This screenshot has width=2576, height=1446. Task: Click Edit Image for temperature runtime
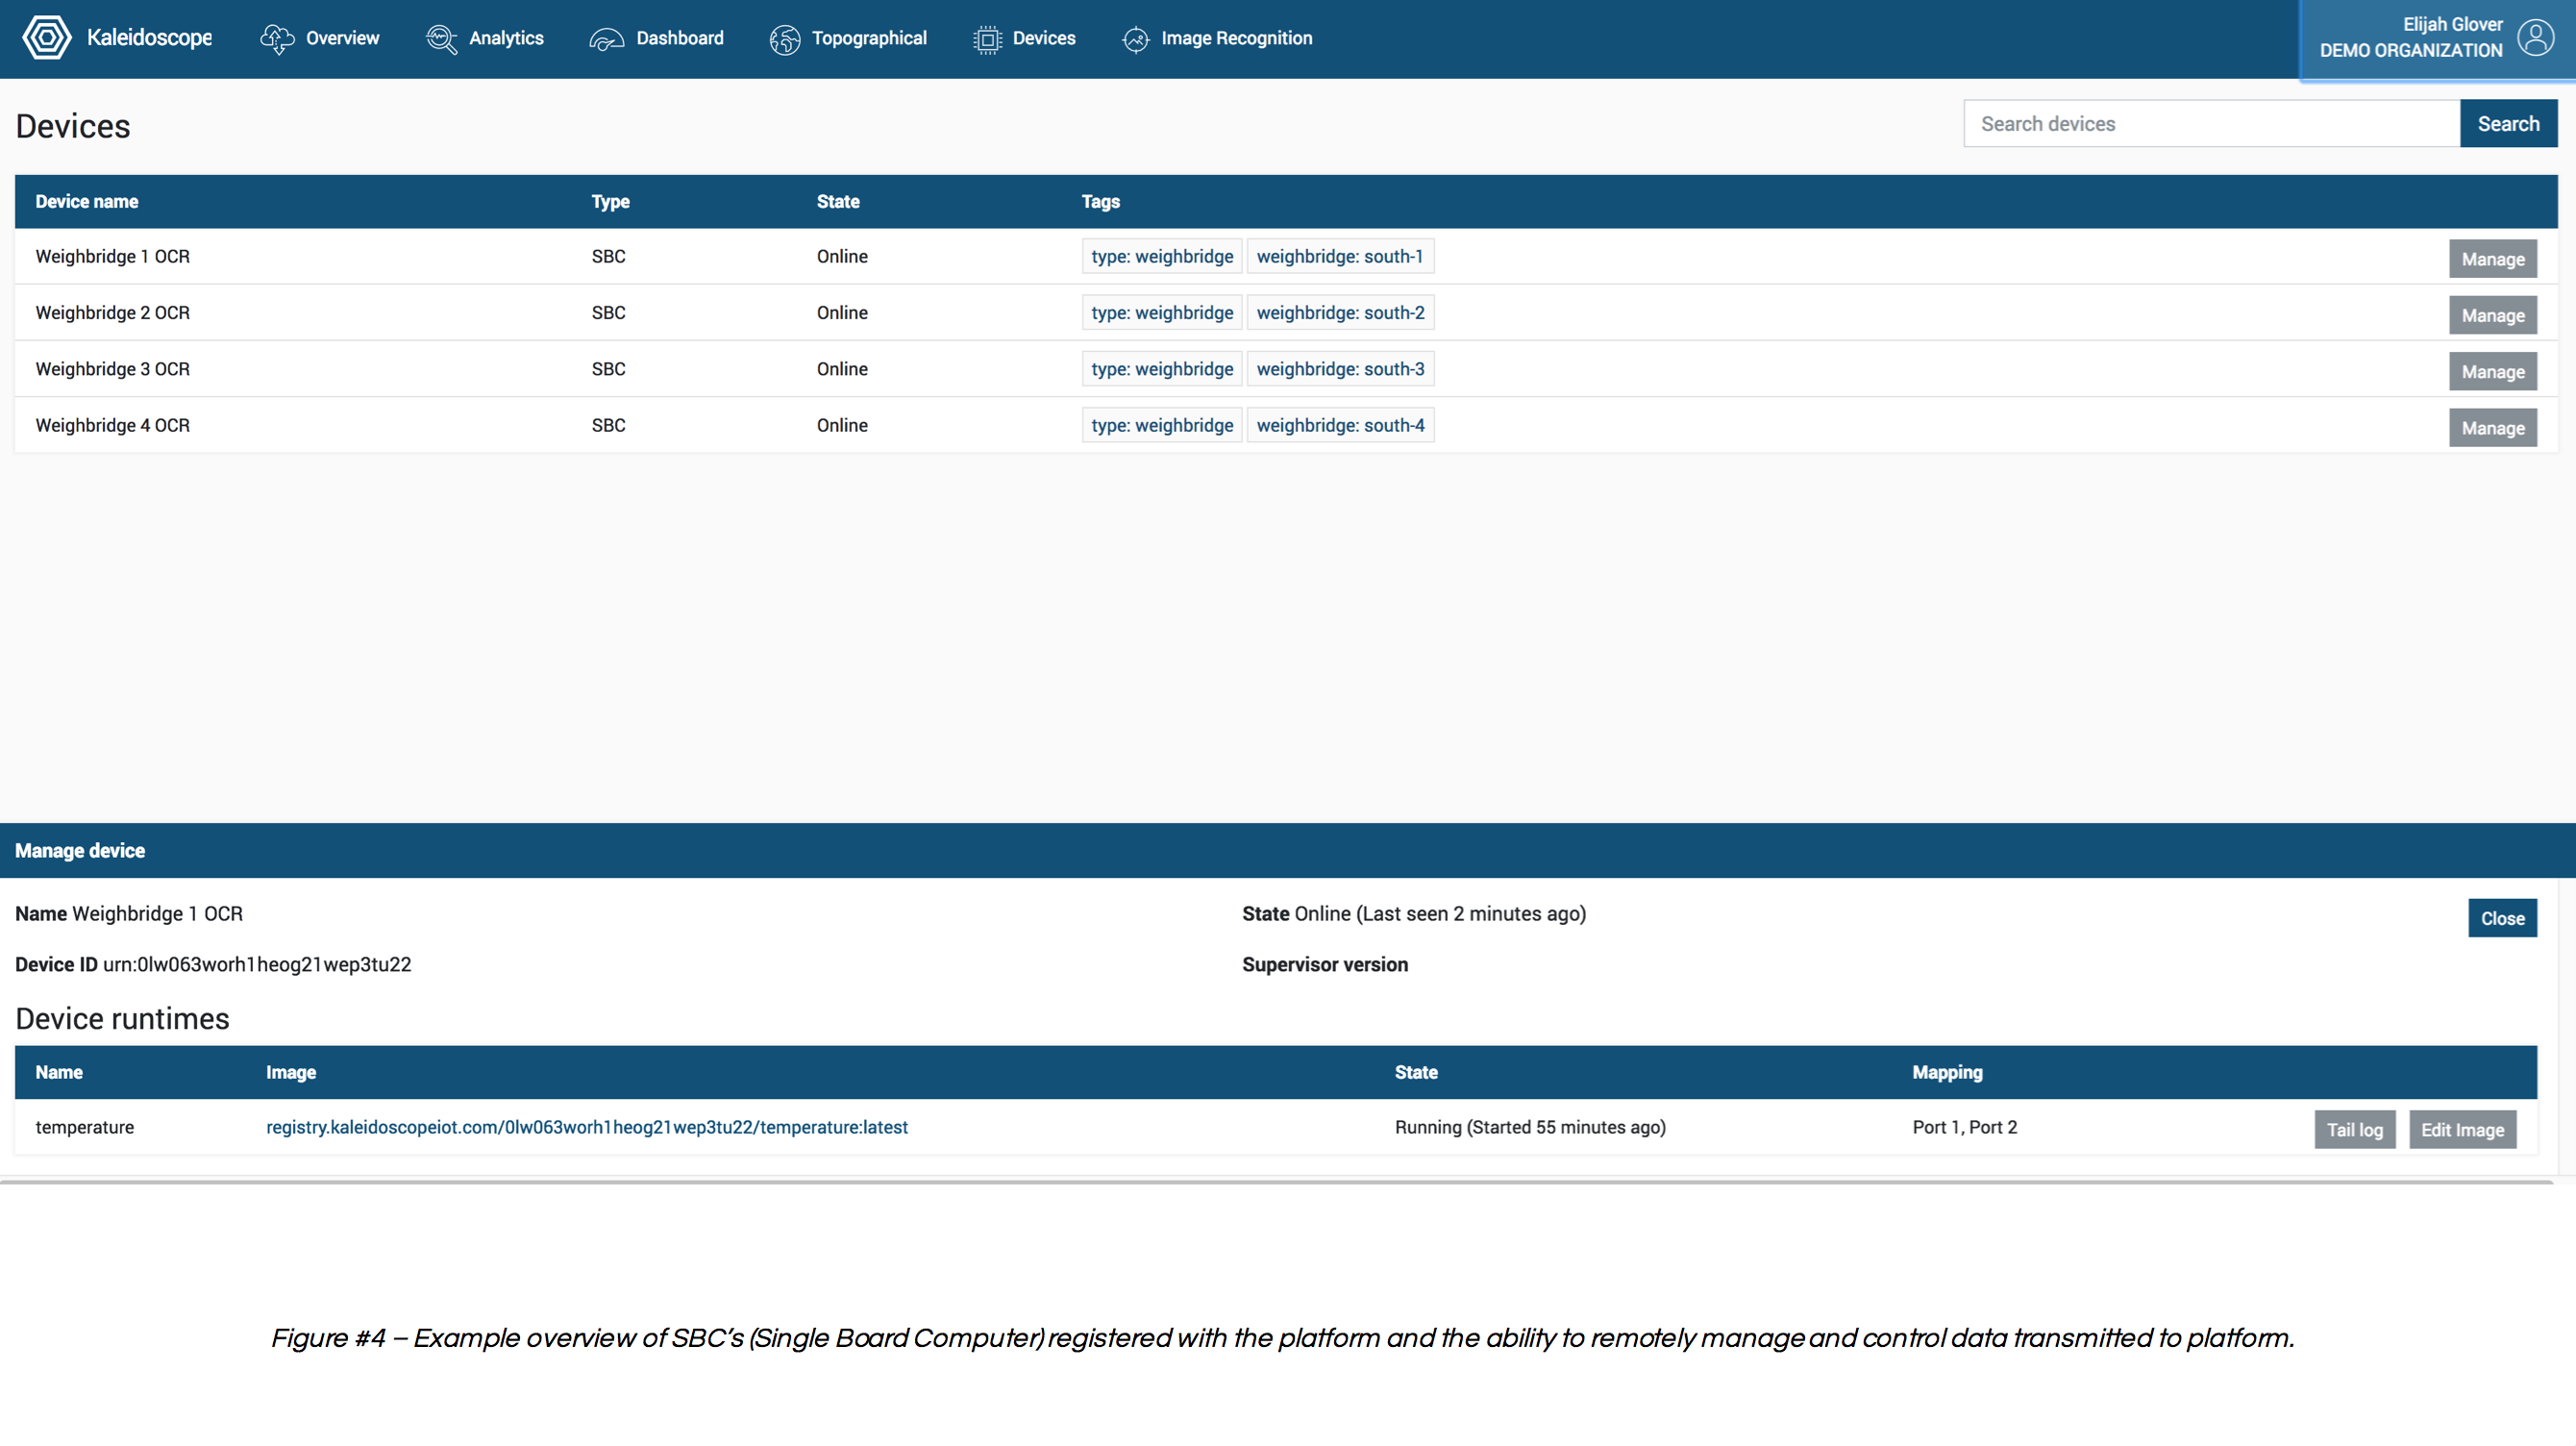2463,1130
